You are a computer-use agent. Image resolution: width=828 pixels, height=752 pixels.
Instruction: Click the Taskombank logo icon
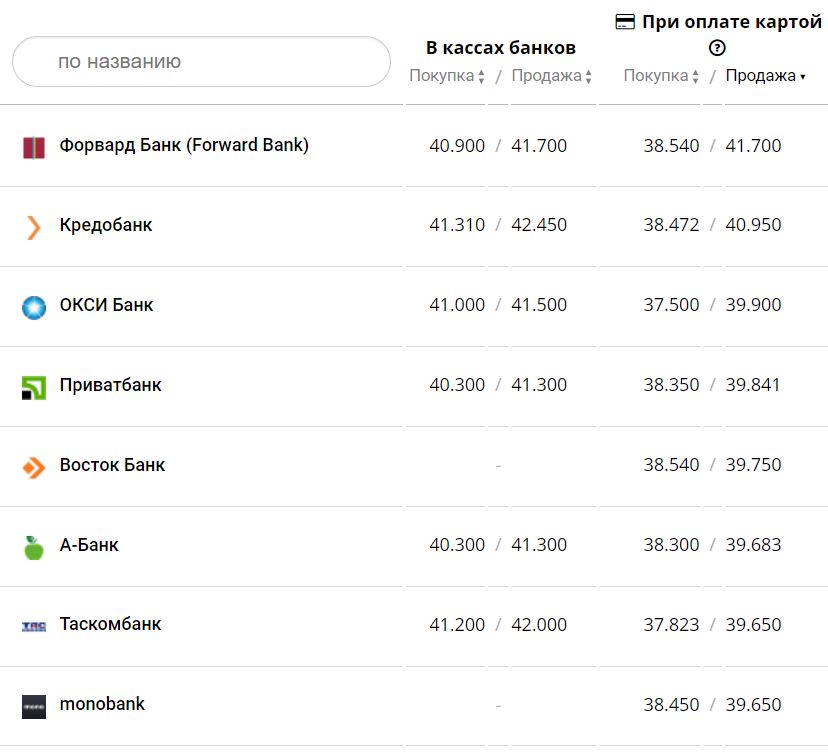34,626
